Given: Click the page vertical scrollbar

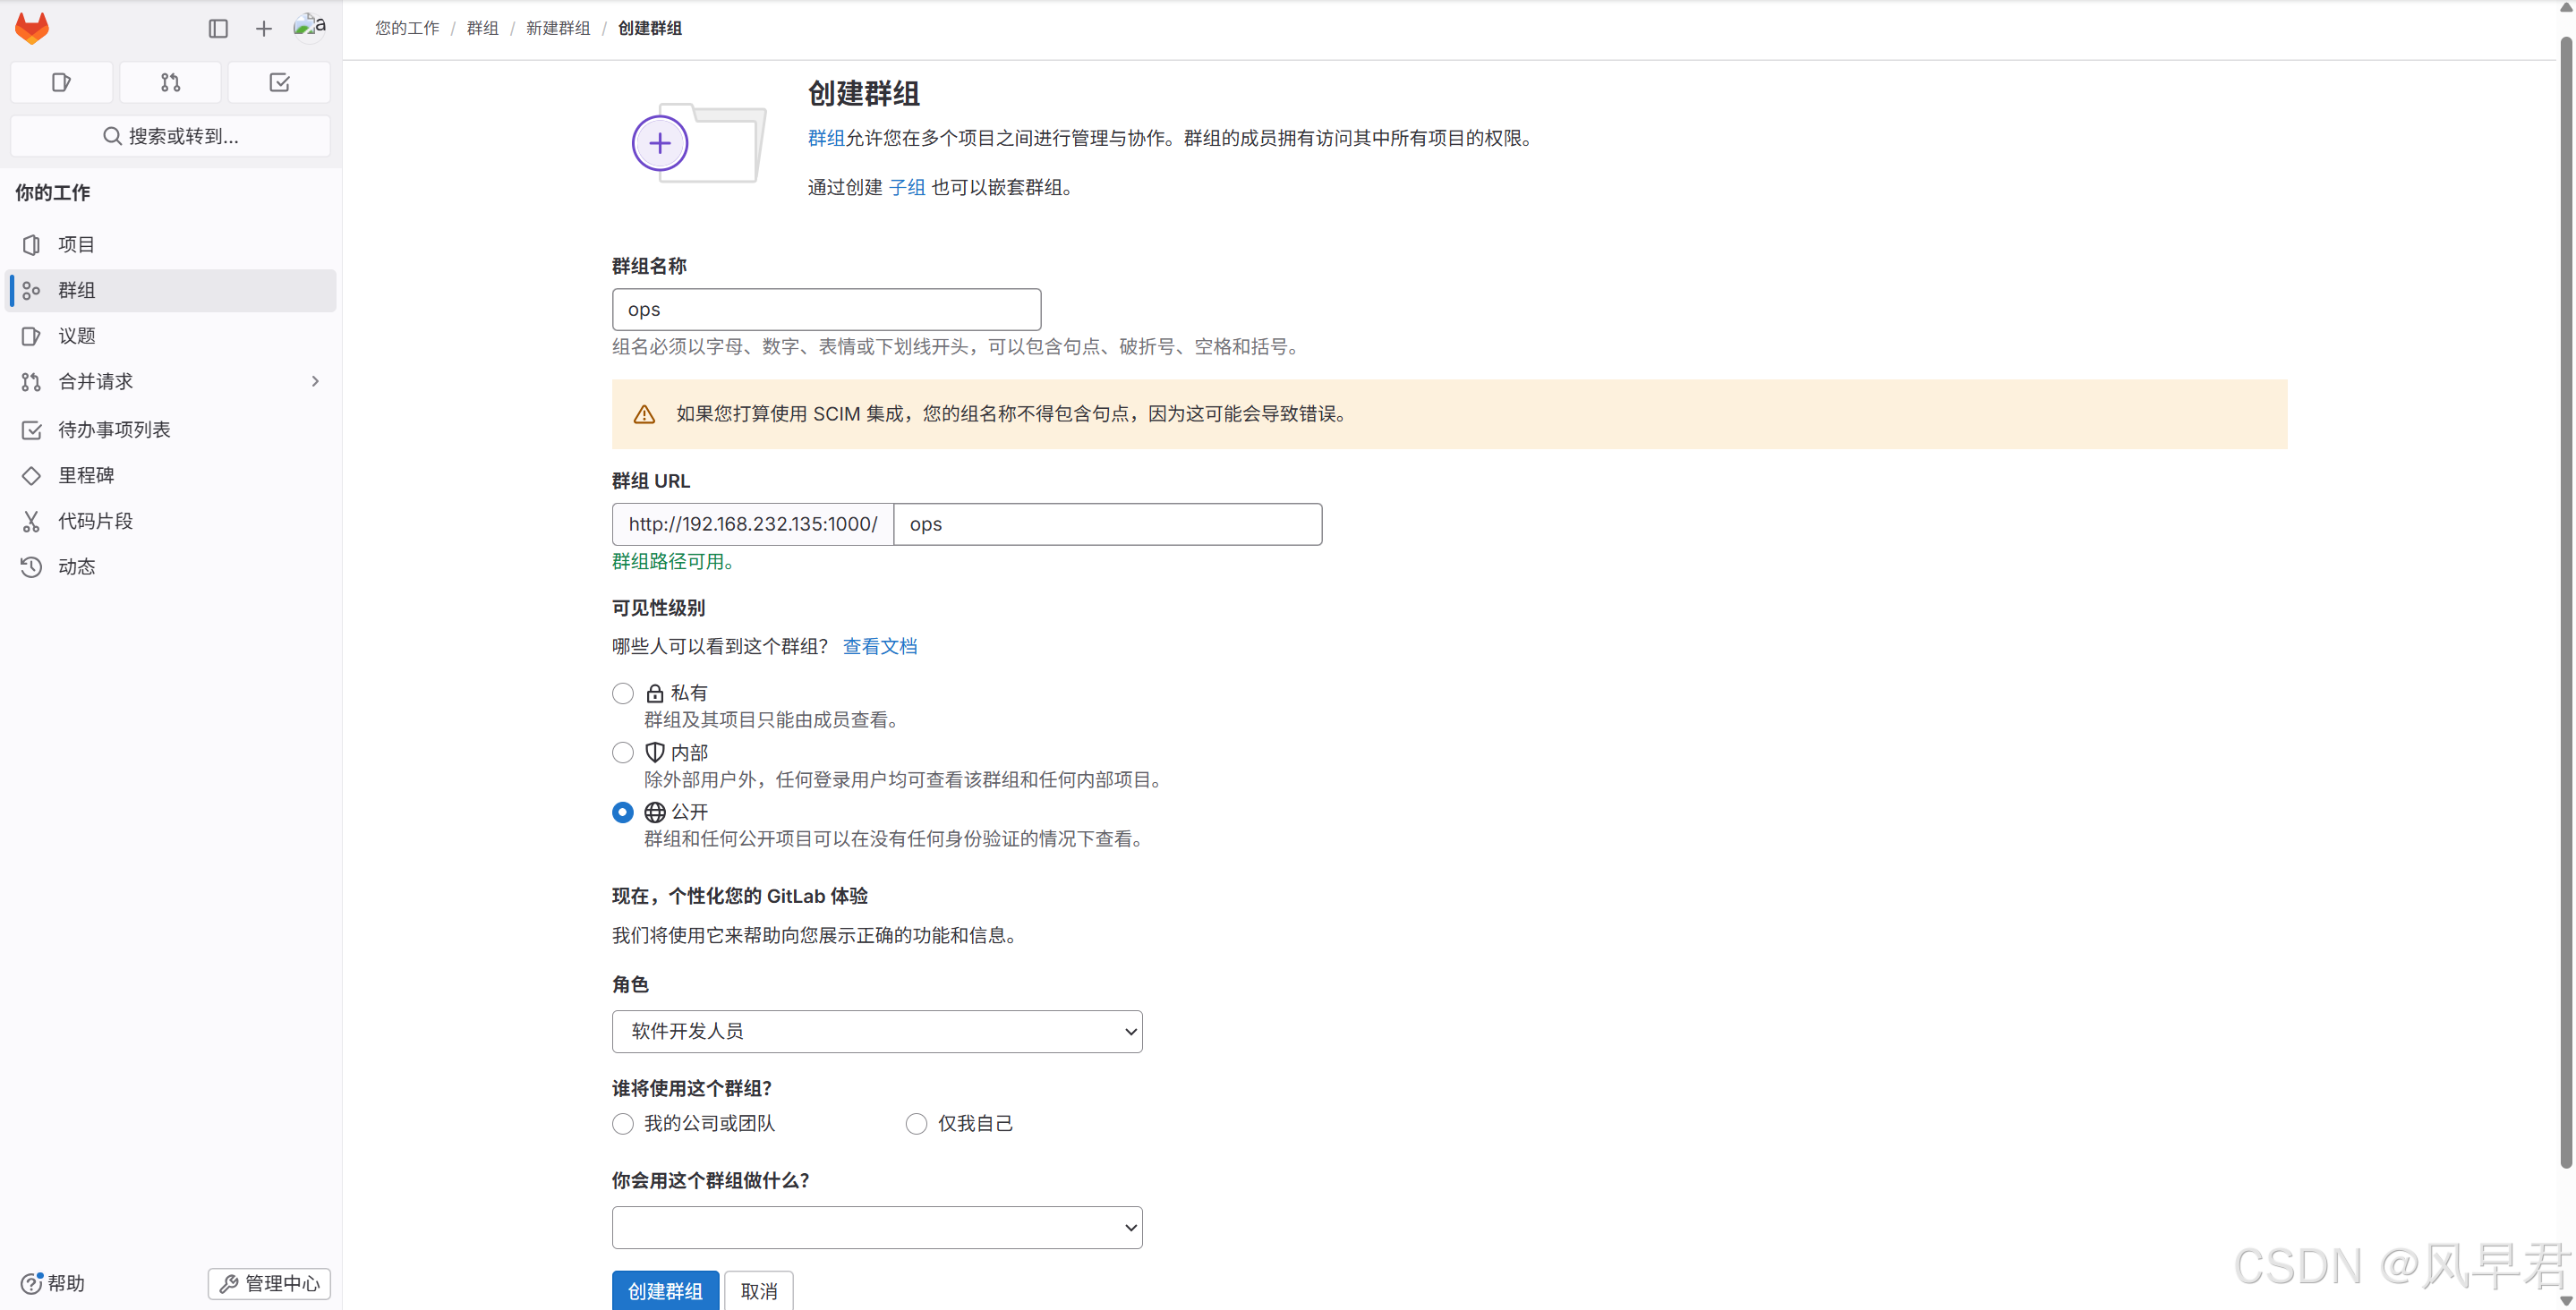Looking at the screenshot, I should 2565,600.
